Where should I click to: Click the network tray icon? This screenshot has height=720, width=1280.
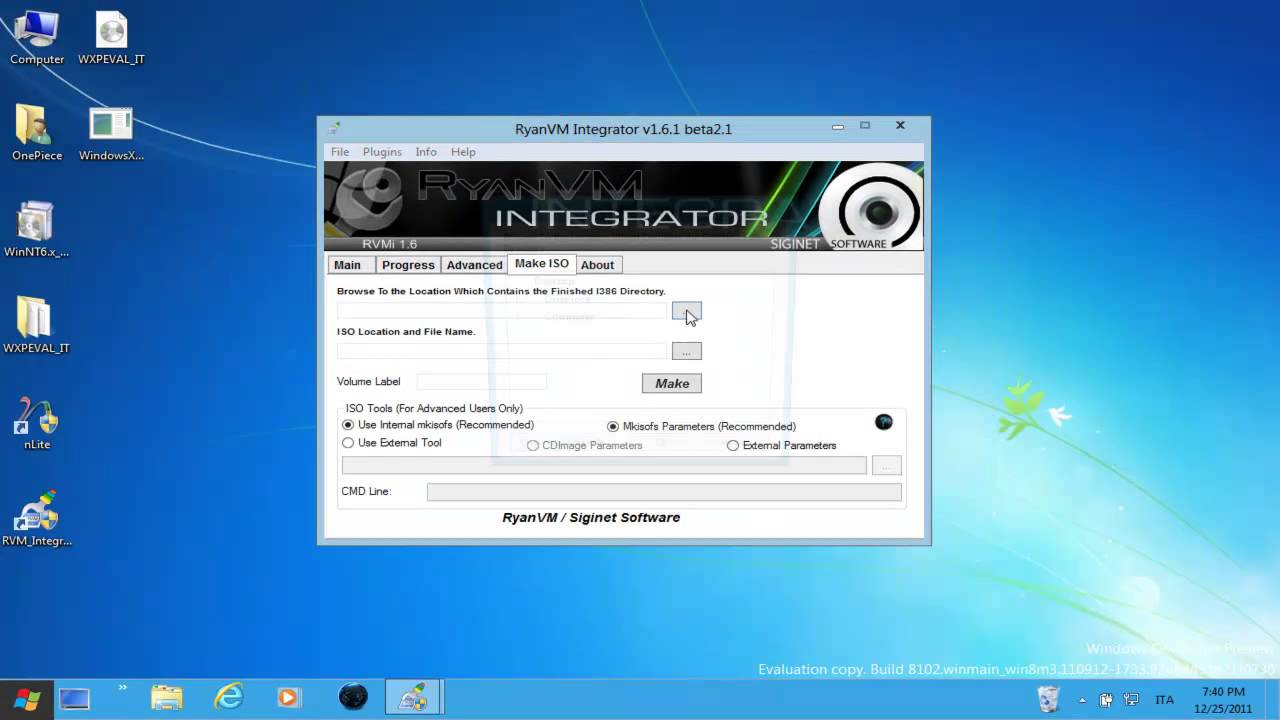[1131, 699]
